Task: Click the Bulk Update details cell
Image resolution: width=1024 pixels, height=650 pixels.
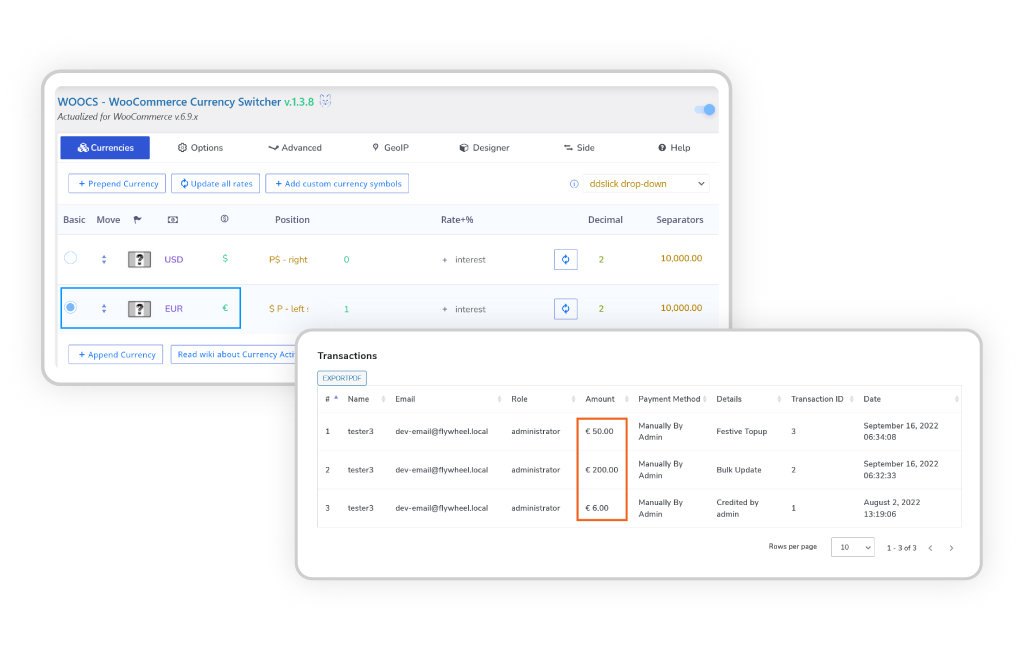Action: point(739,470)
